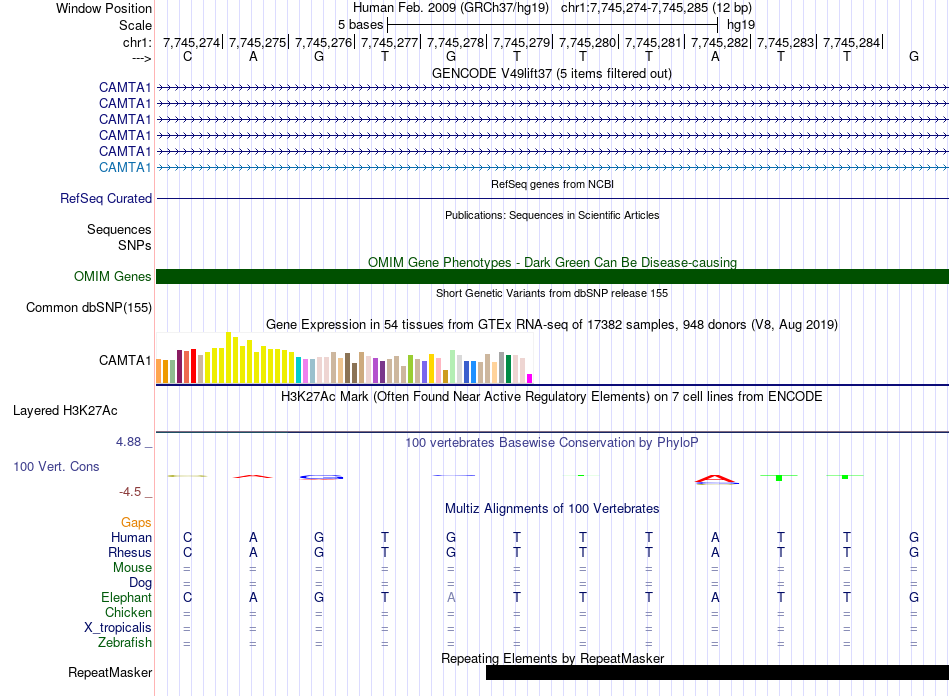Click the 'Human Feb. 2009 (GRCh37/hg19)' assembly text
The width and height of the screenshot is (950, 696).
coord(451,8)
